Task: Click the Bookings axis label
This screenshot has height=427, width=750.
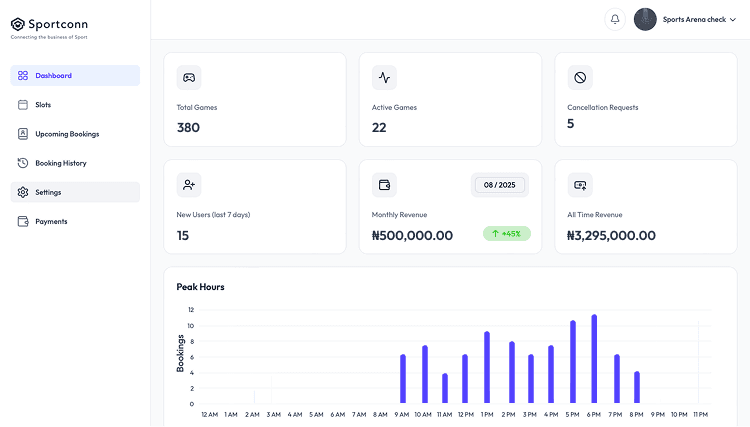Action: coord(180,353)
